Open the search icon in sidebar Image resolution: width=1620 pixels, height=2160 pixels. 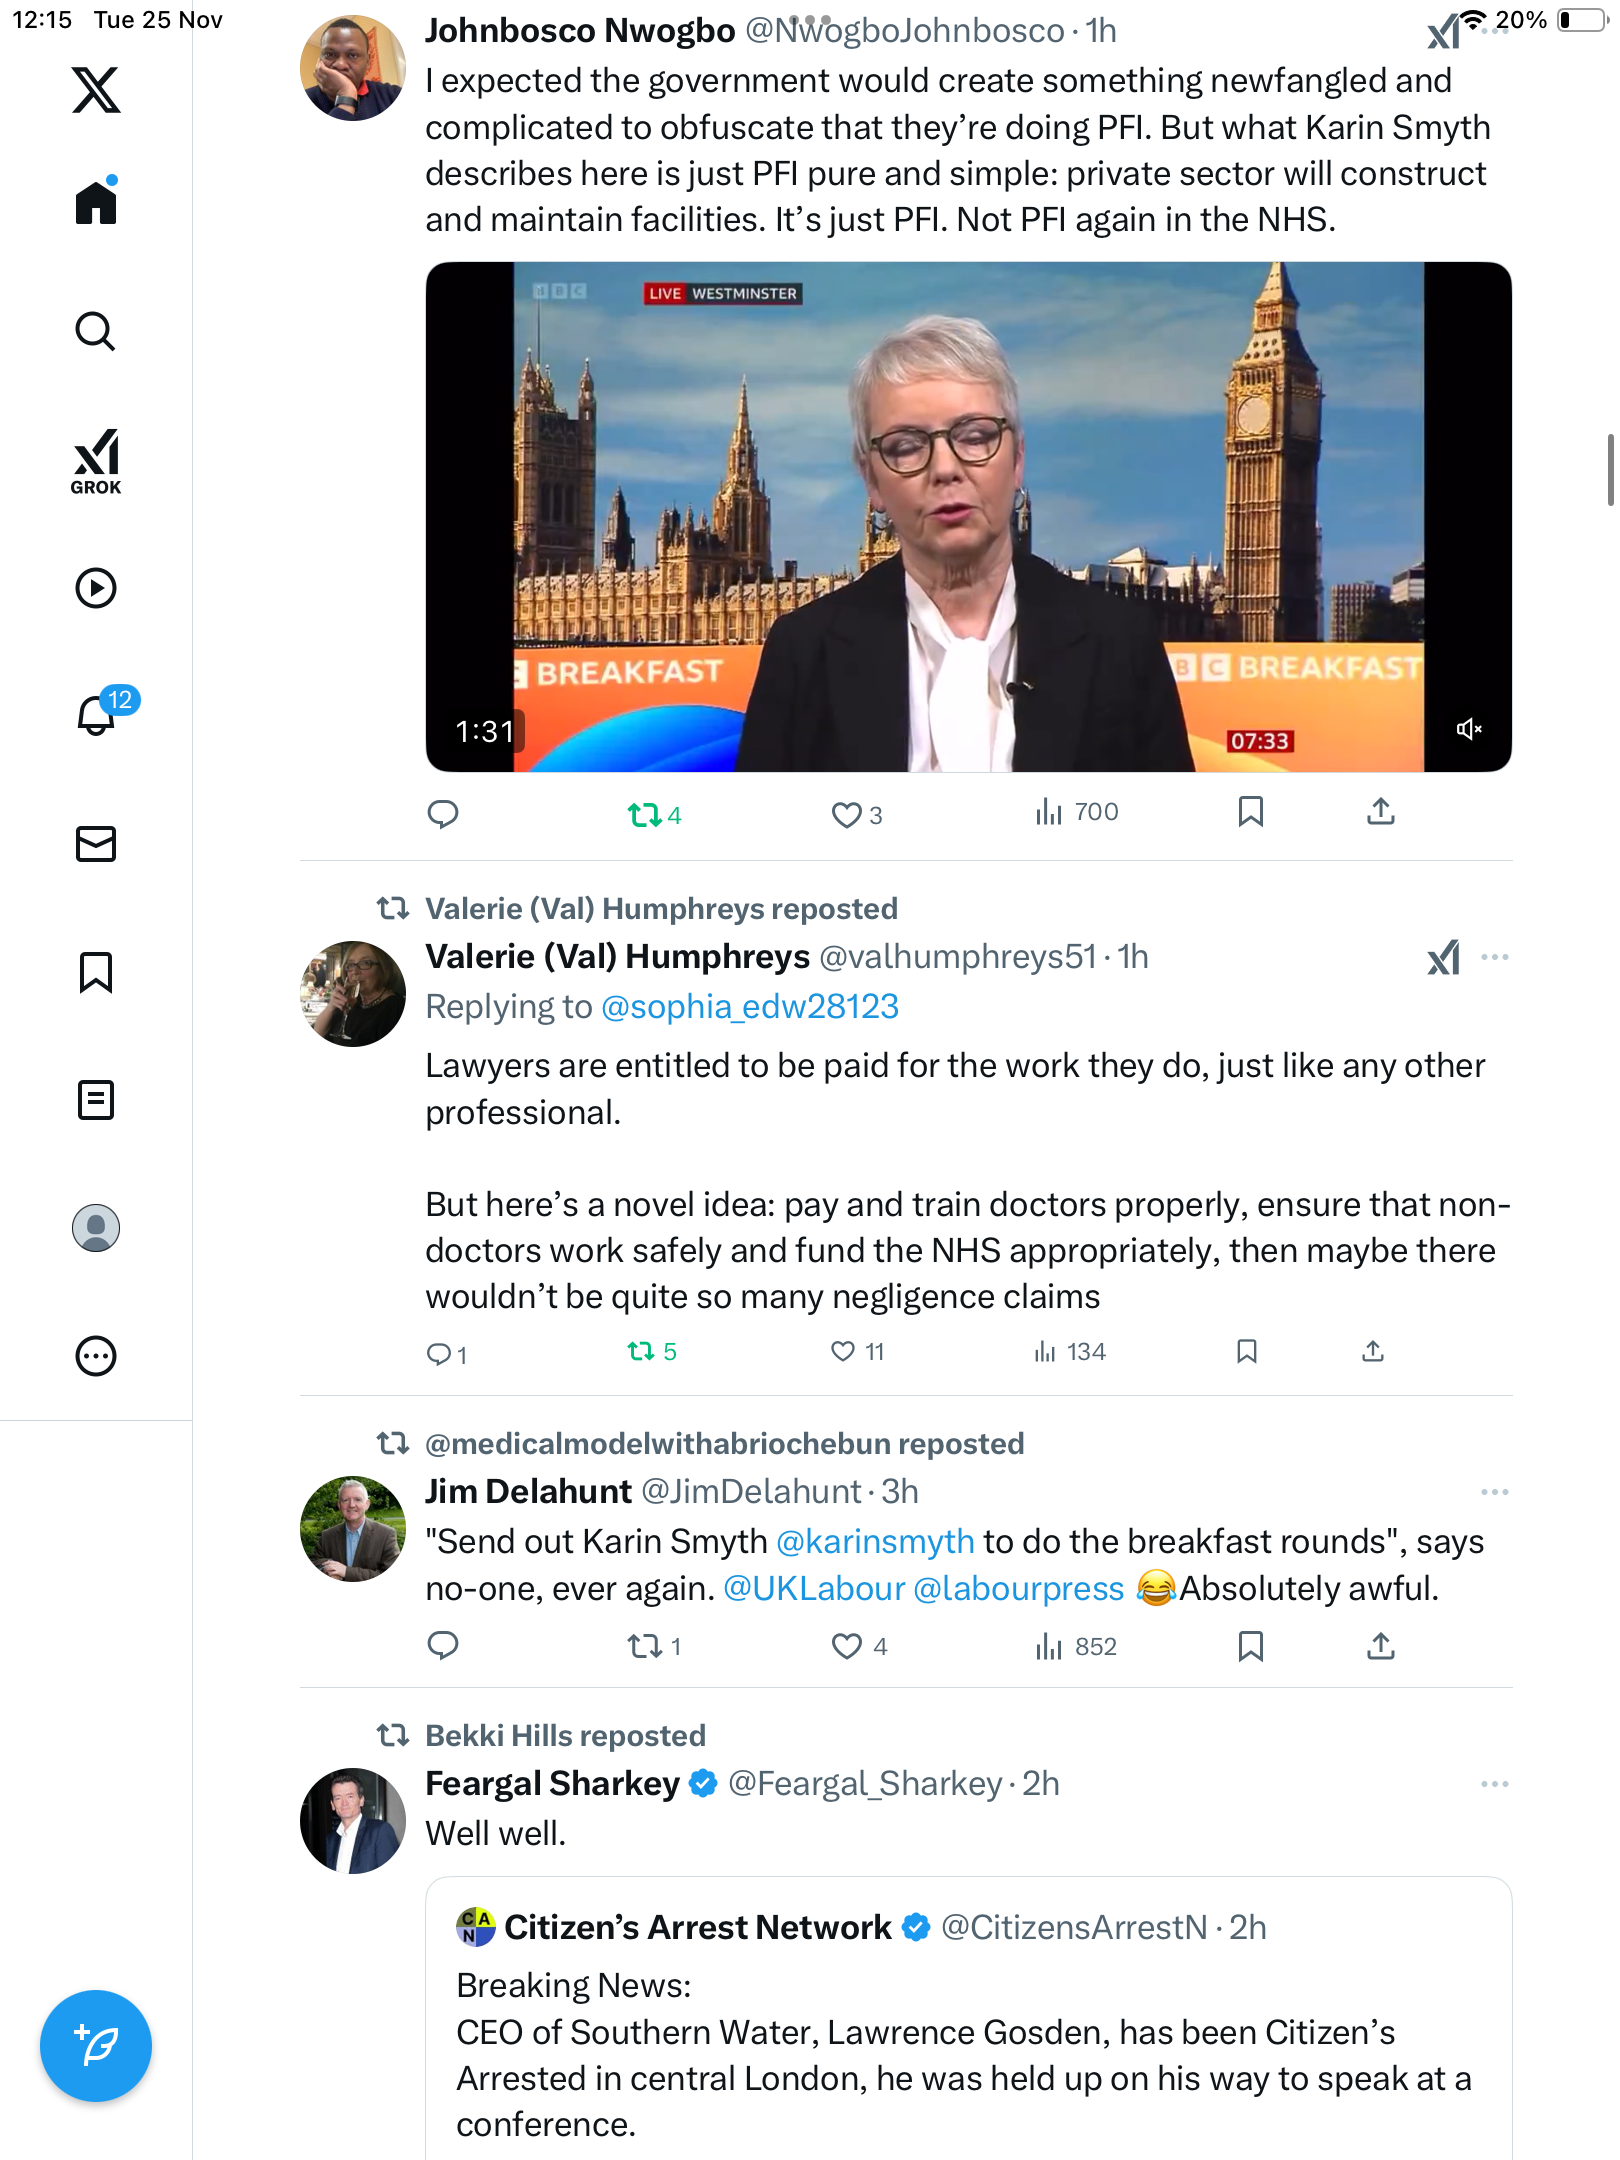(96, 332)
